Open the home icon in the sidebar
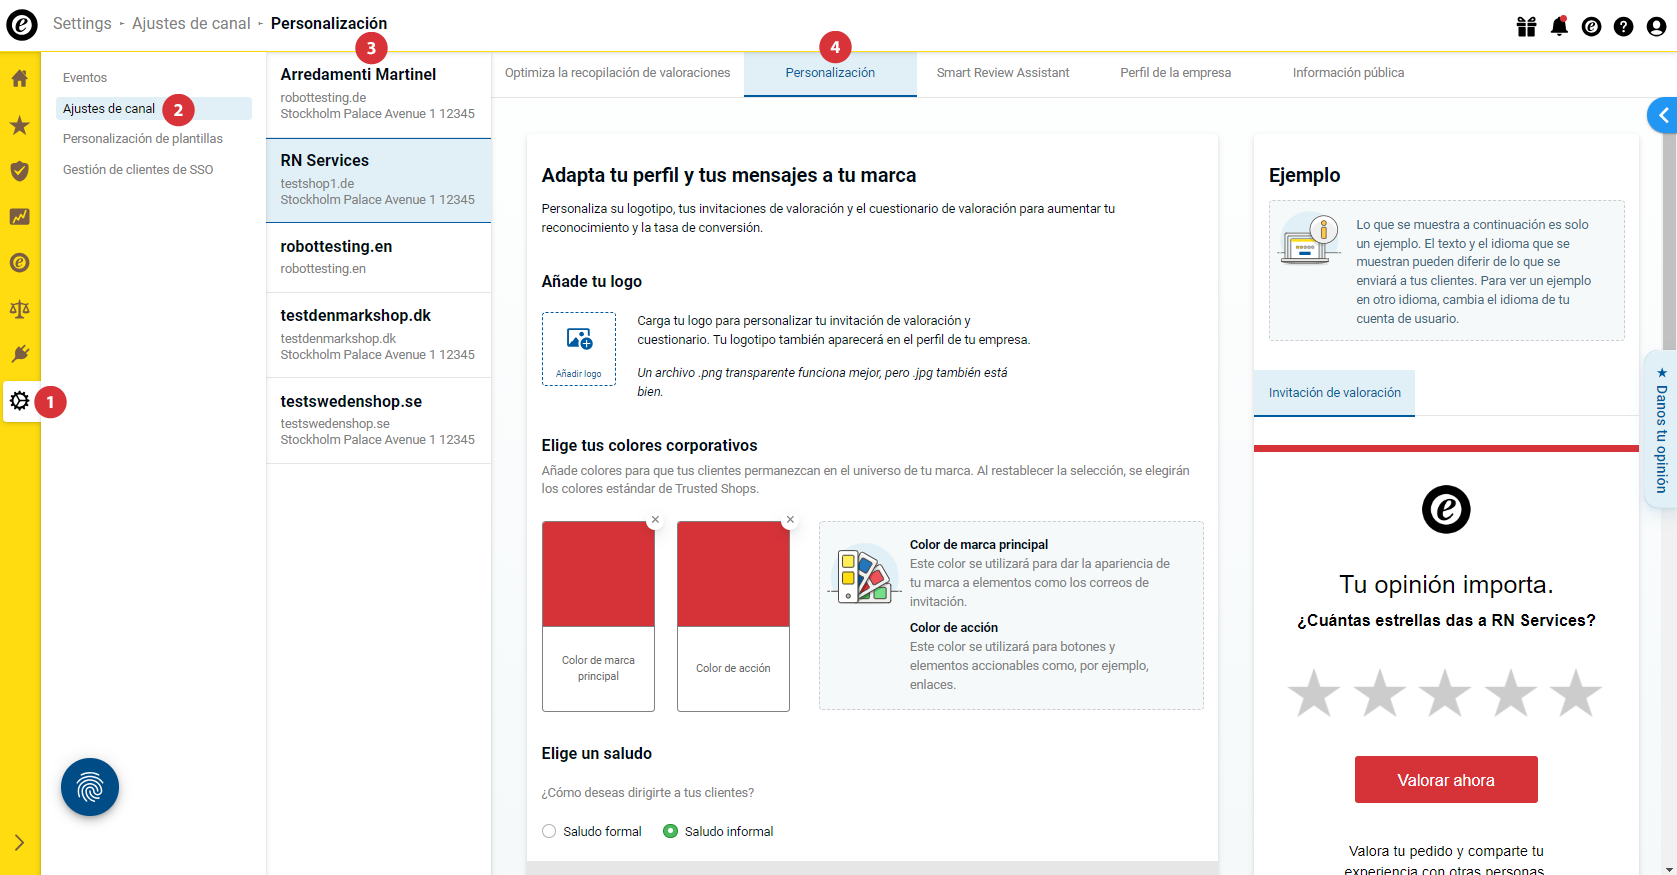1677x875 pixels. (x=19, y=78)
